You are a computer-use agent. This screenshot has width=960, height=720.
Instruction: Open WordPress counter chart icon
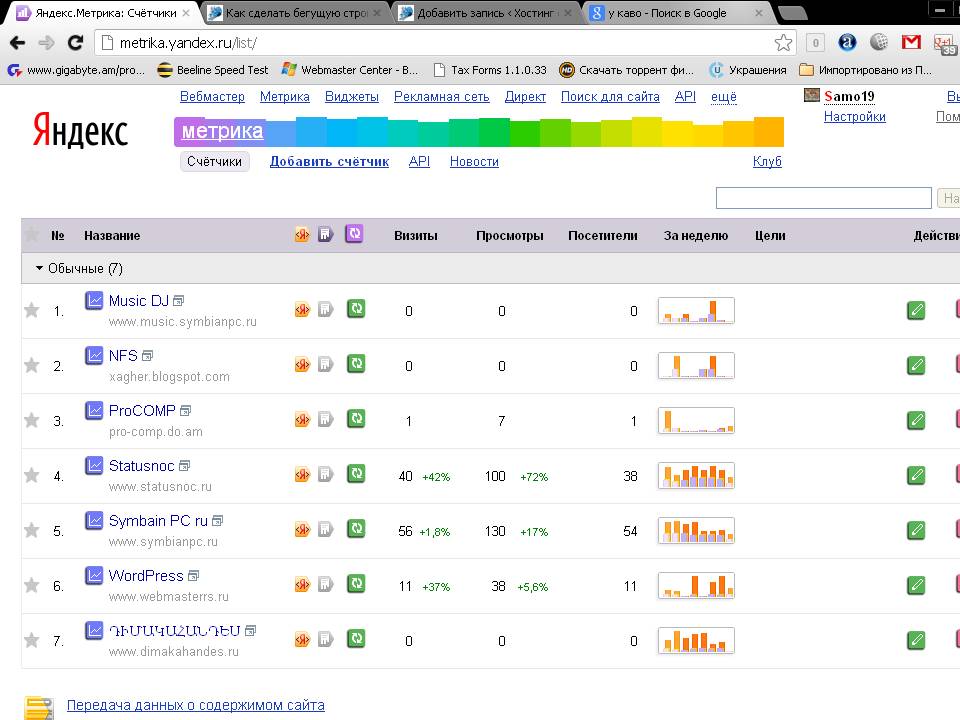click(x=94, y=576)
